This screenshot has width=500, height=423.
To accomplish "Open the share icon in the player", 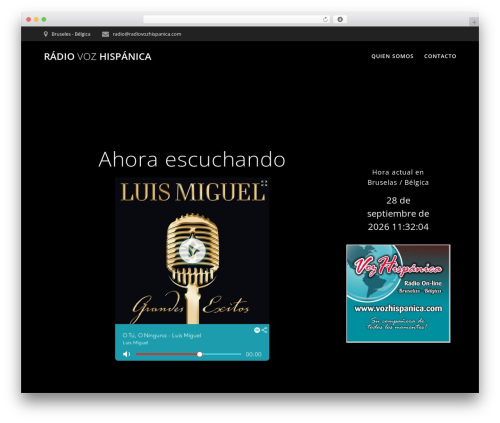I will [x=264, y=330].
